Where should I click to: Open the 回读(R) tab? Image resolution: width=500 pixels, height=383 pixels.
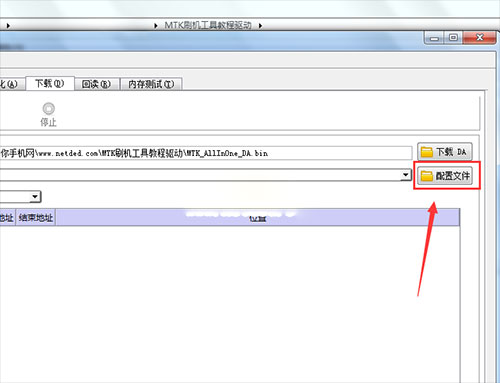96,84
